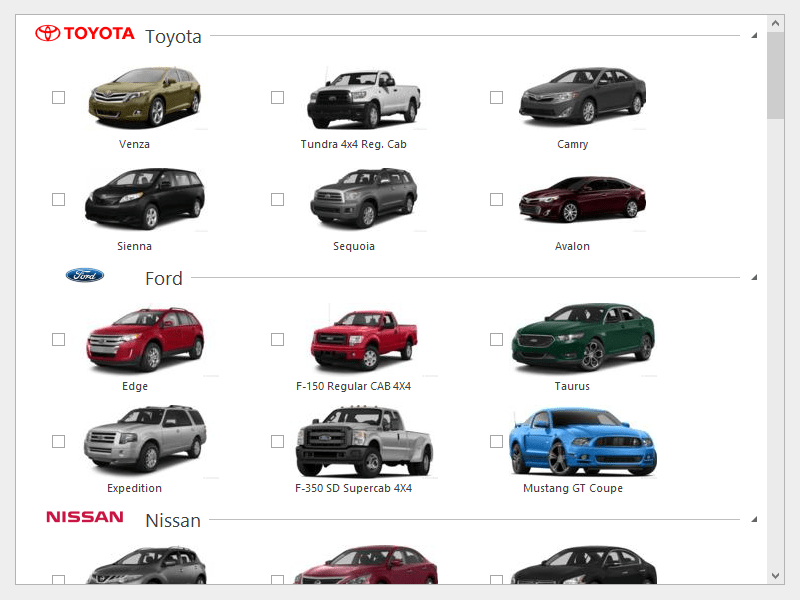
Task: Click the scrollbar up arrow
Action: pyautogui.click(x=776, y=23)
